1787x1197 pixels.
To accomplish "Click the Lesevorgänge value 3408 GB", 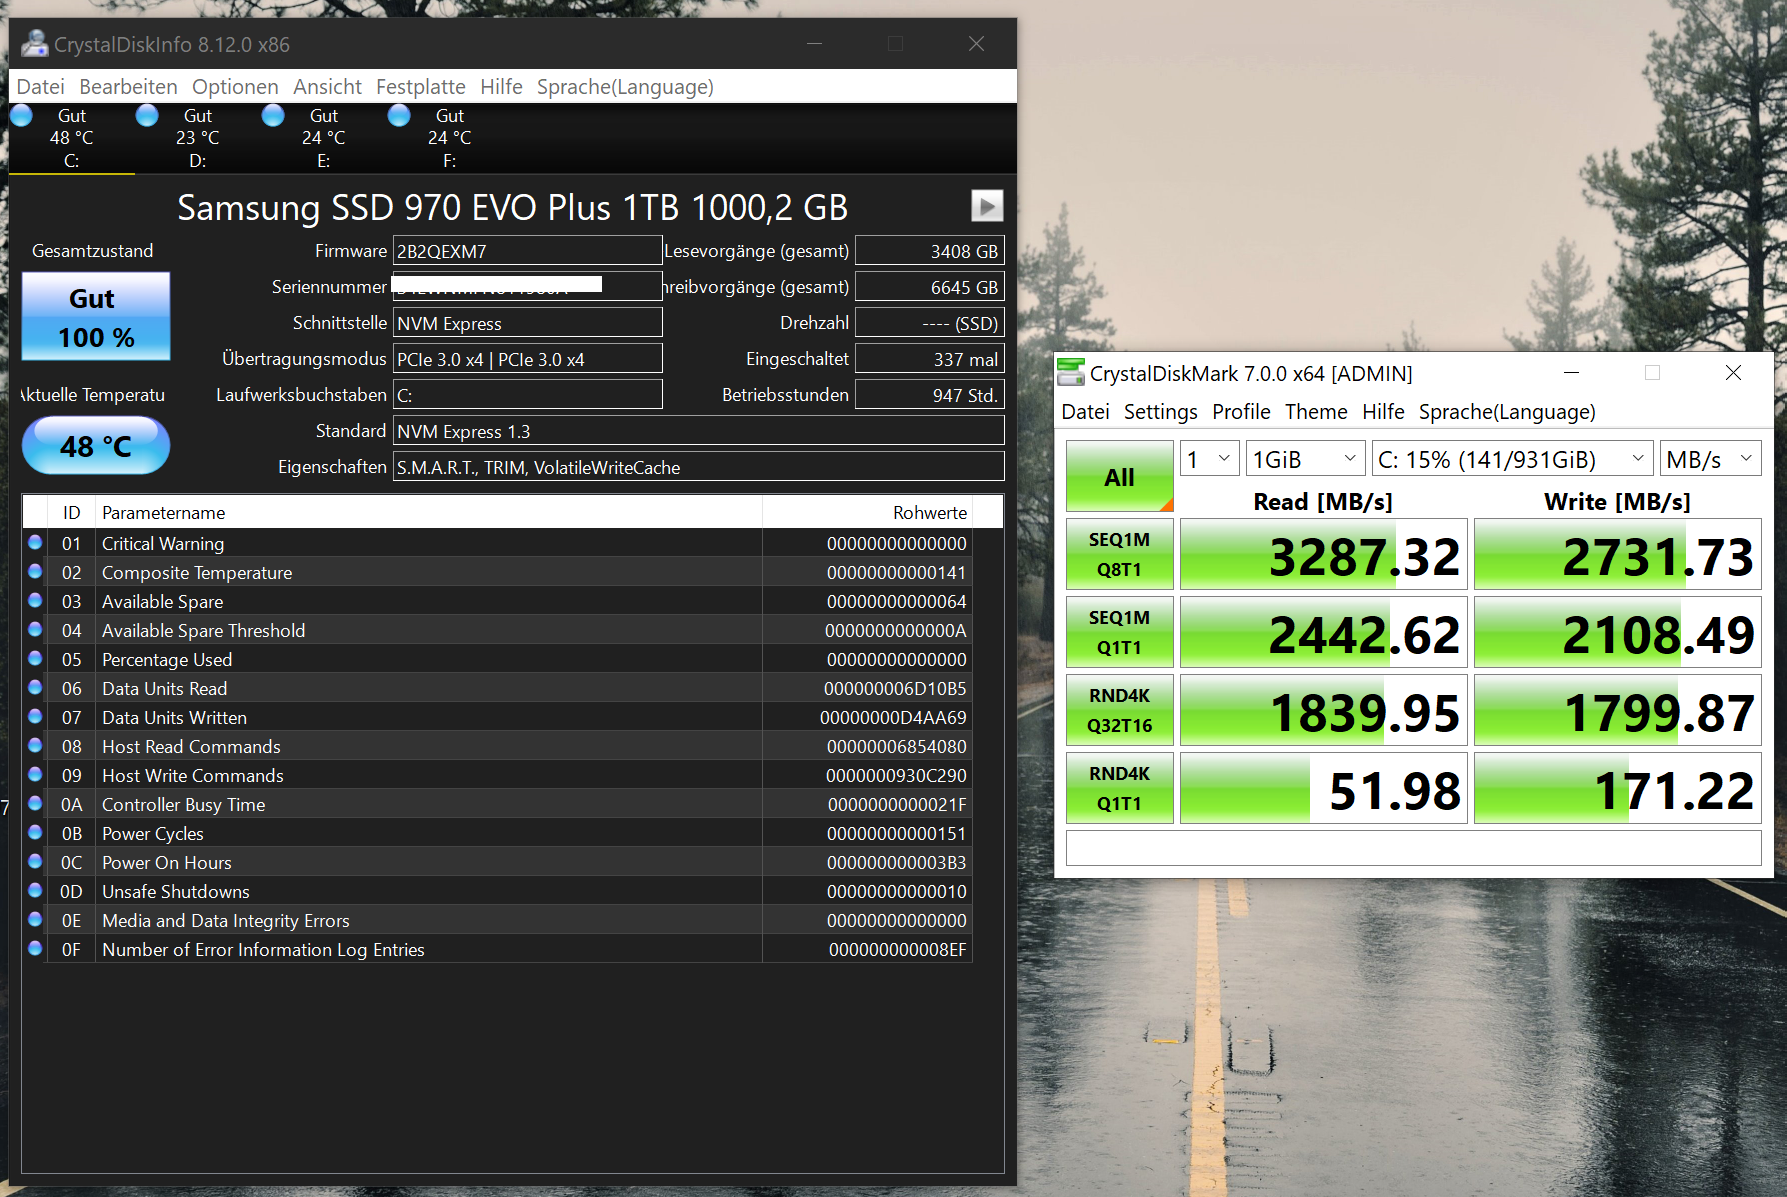I will (x=930, y=251).
